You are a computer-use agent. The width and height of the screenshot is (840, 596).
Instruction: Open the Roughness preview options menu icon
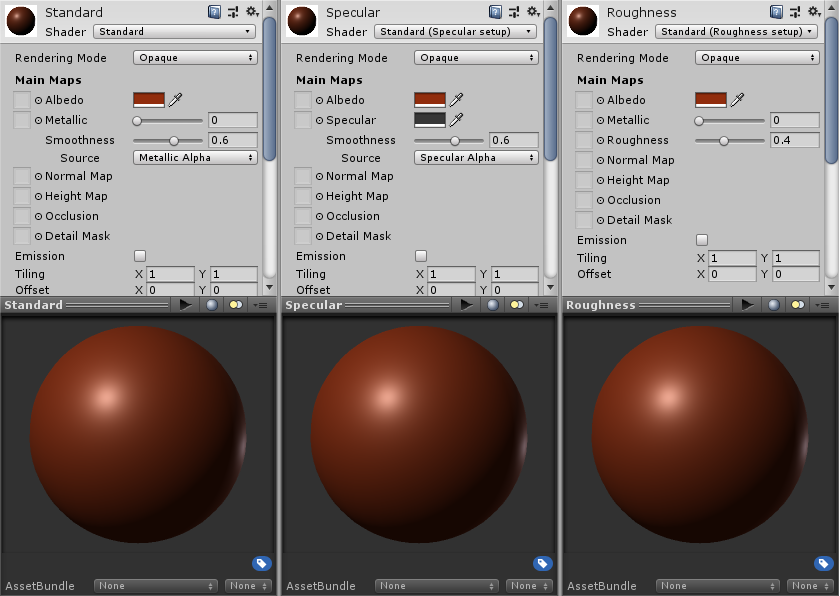822,304
